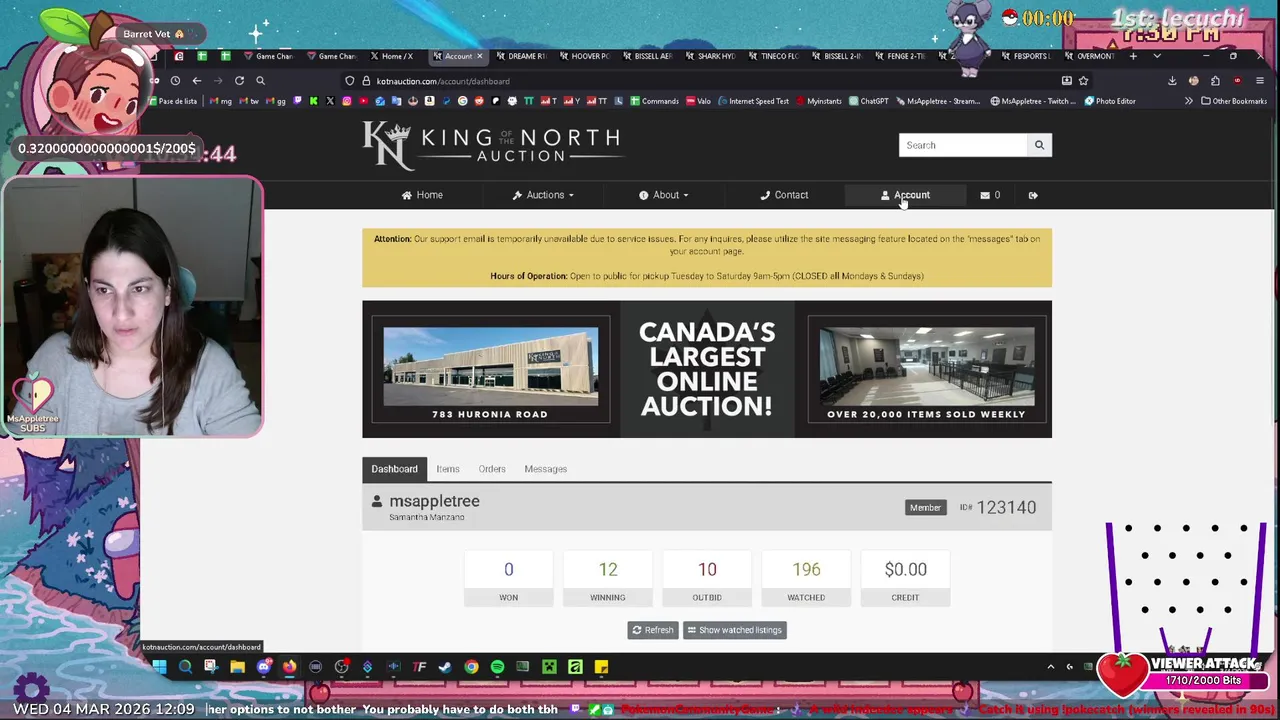Open the Photo Editor bookmark

(1109, 101)
